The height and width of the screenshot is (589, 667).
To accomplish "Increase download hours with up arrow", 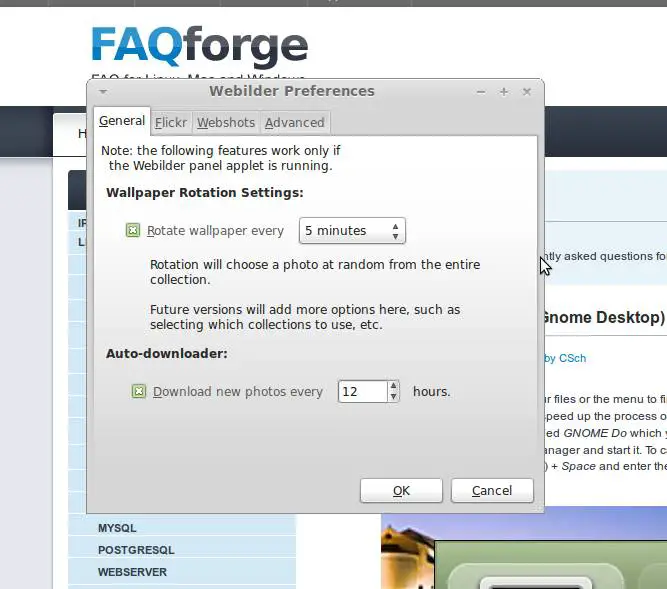I will pos(393,385).
